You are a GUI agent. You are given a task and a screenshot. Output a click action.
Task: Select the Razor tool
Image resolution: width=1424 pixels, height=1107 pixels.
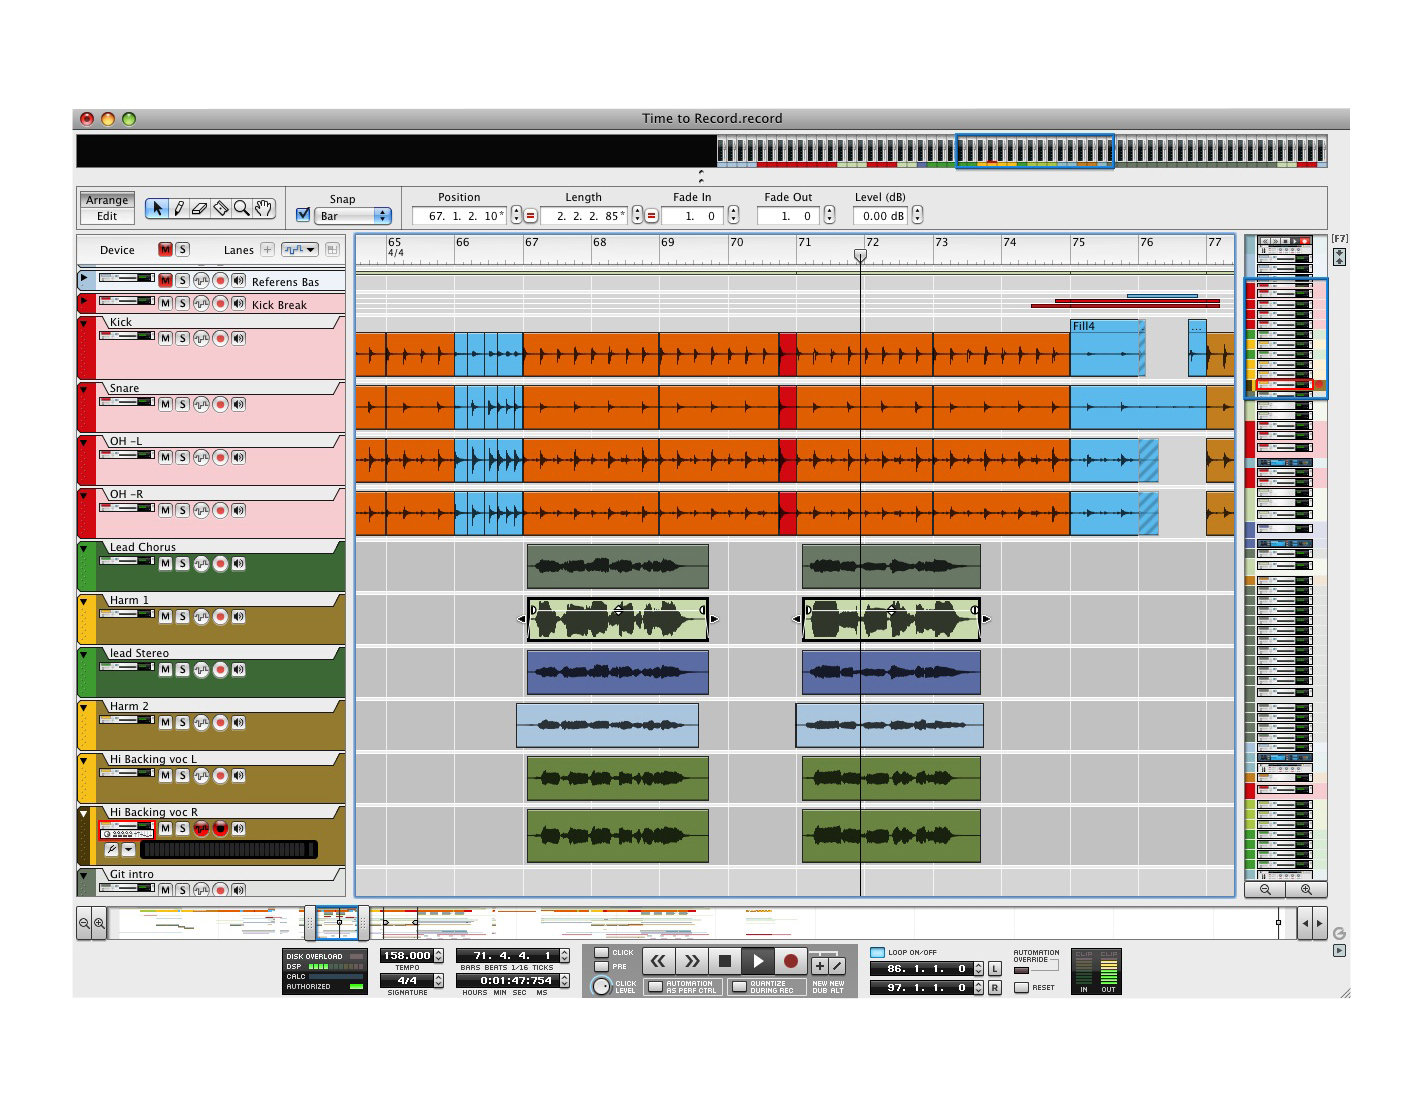click(220, 208)
